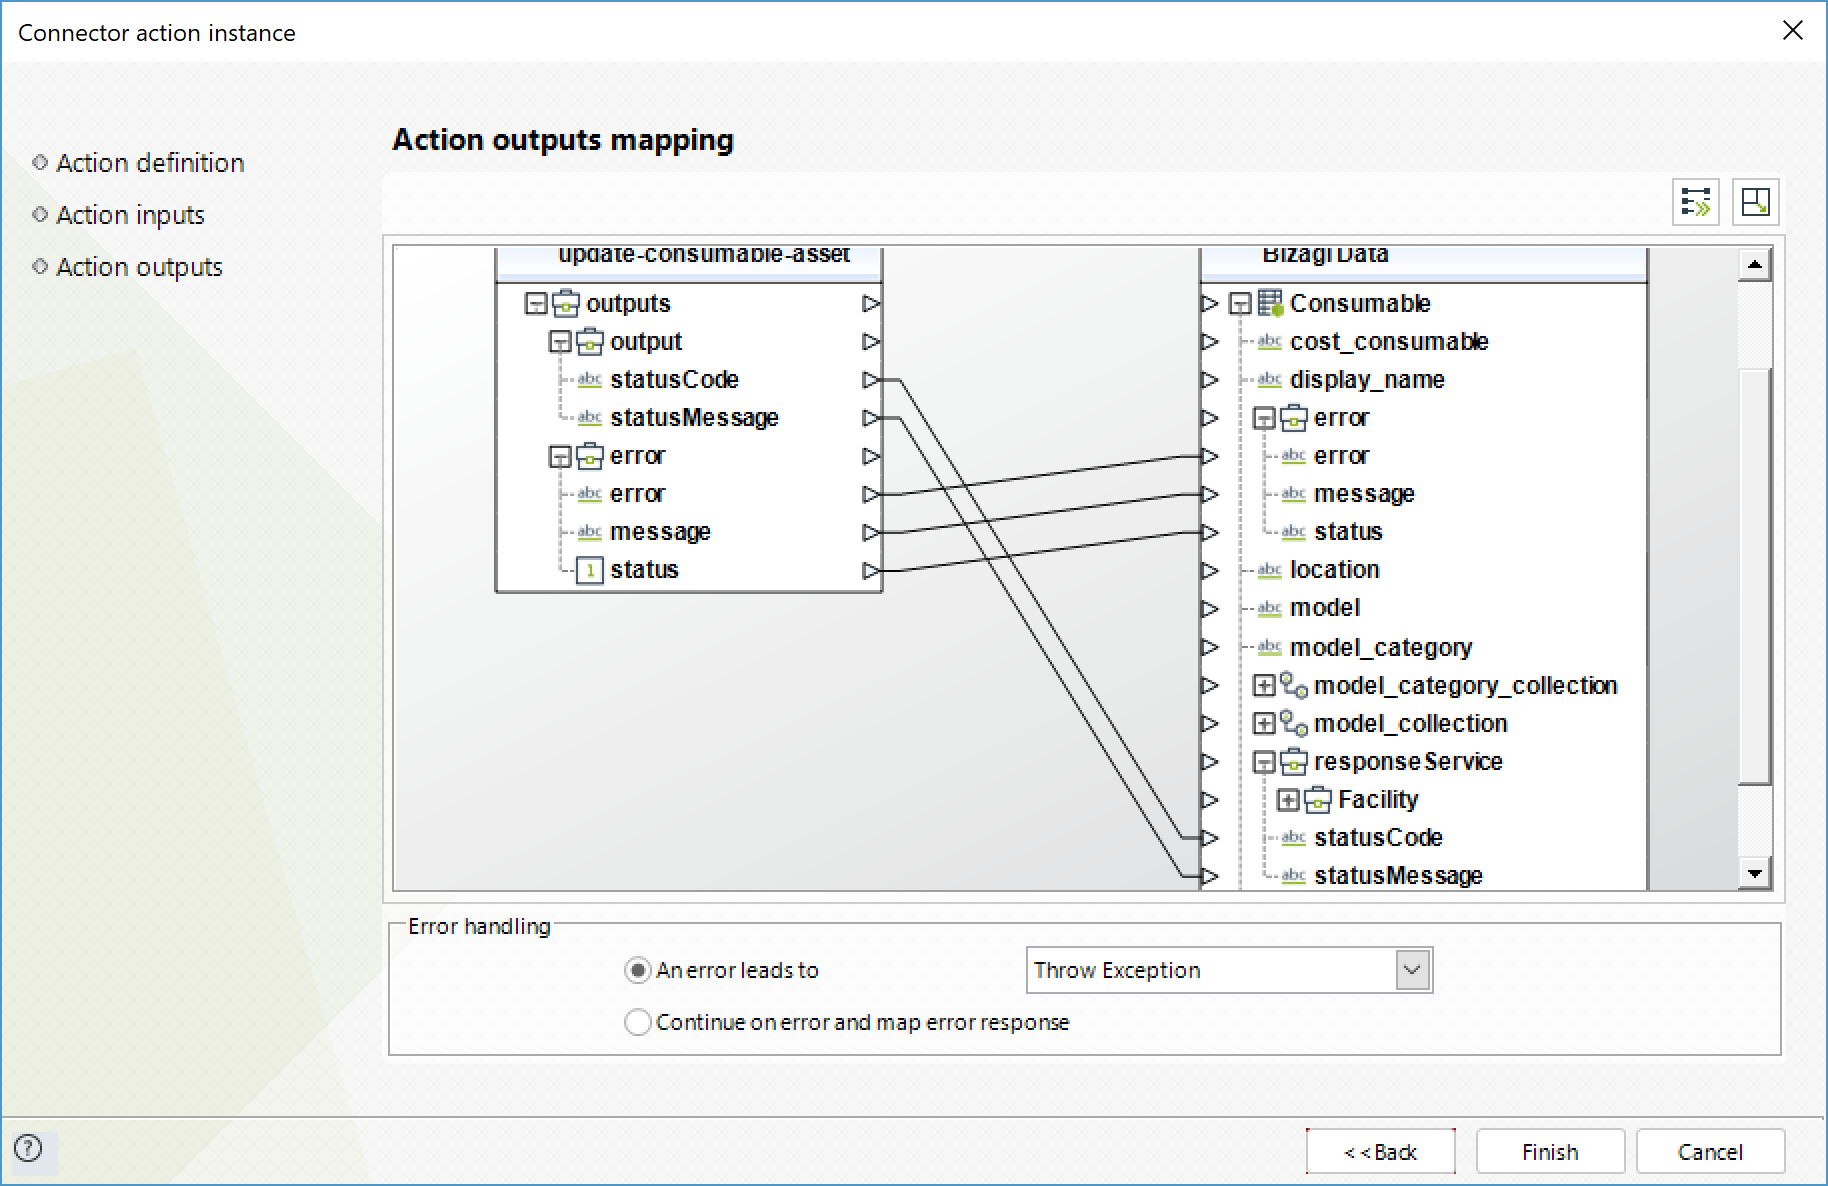Expand the model_category_collection node
Screen dimensions: 1828x1186
pyautogui.click(x=1264, y=685)
